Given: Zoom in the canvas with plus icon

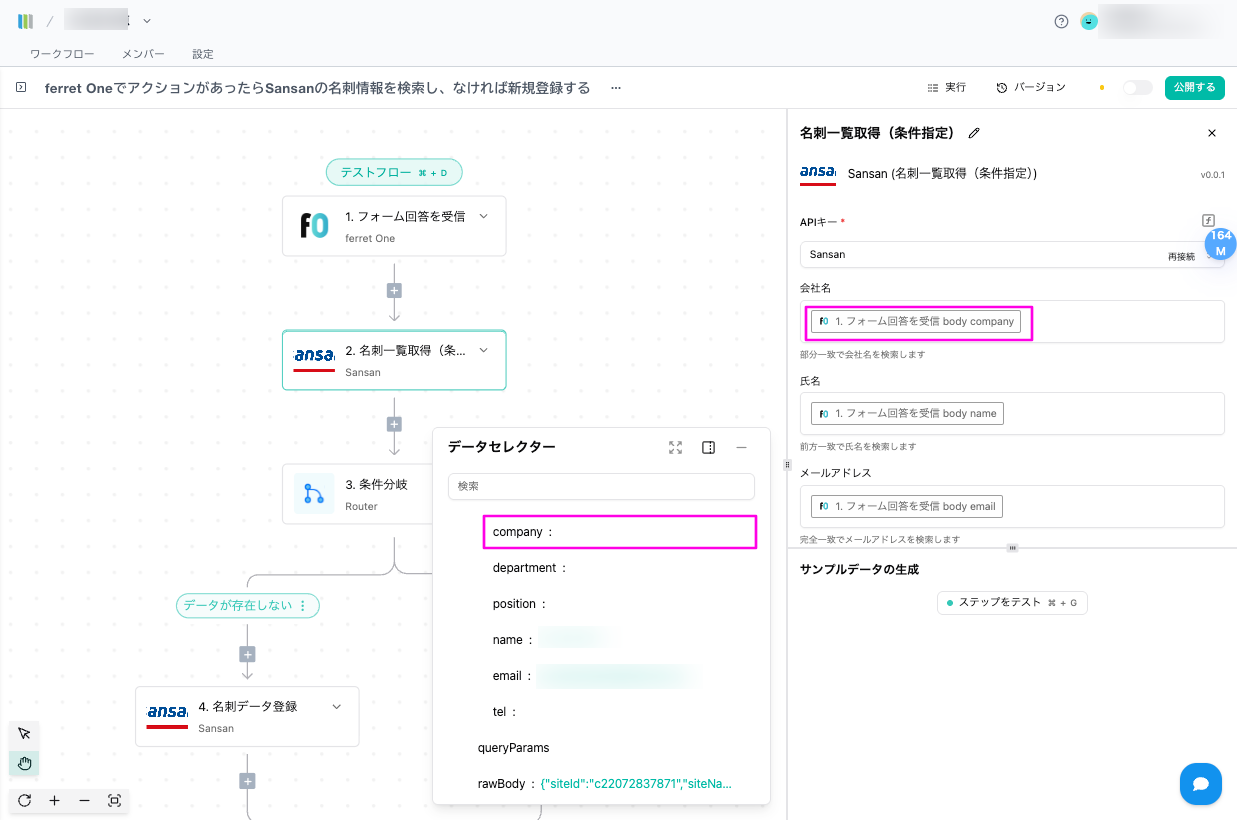Looking at the screenshot, I should pos(54,800).
